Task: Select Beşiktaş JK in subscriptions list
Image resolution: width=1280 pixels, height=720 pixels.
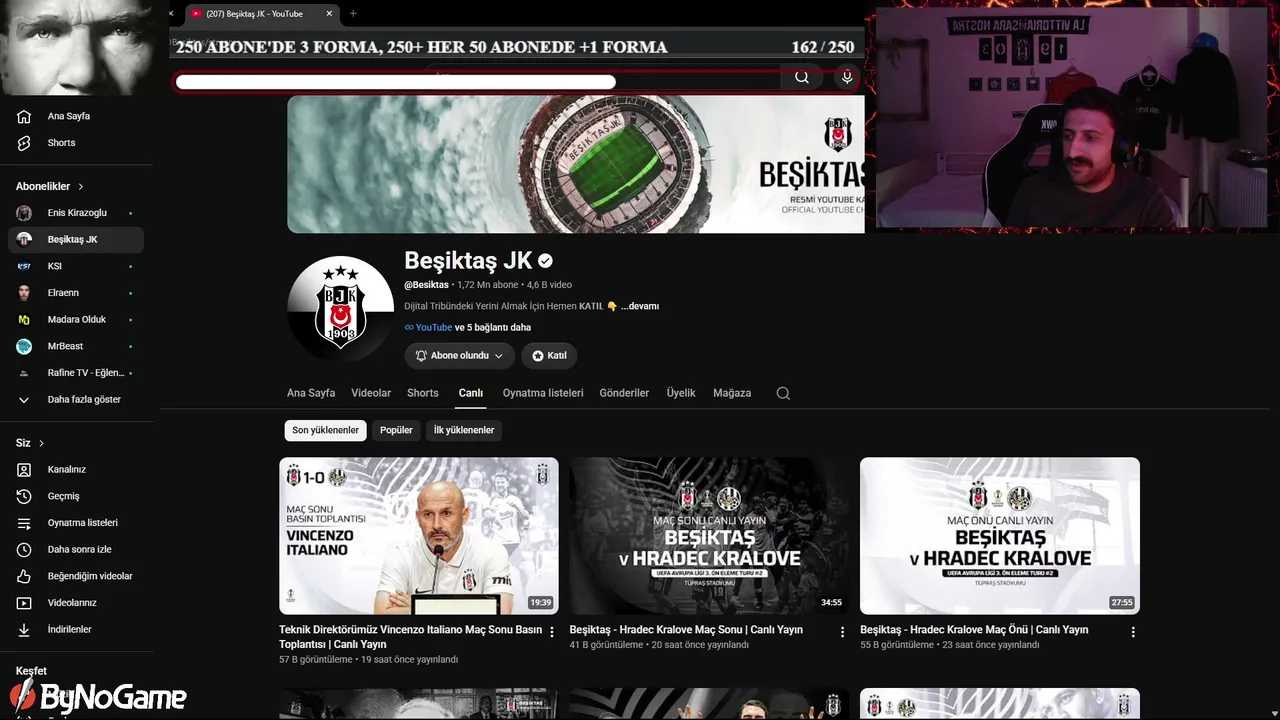Action: (77, 240)
